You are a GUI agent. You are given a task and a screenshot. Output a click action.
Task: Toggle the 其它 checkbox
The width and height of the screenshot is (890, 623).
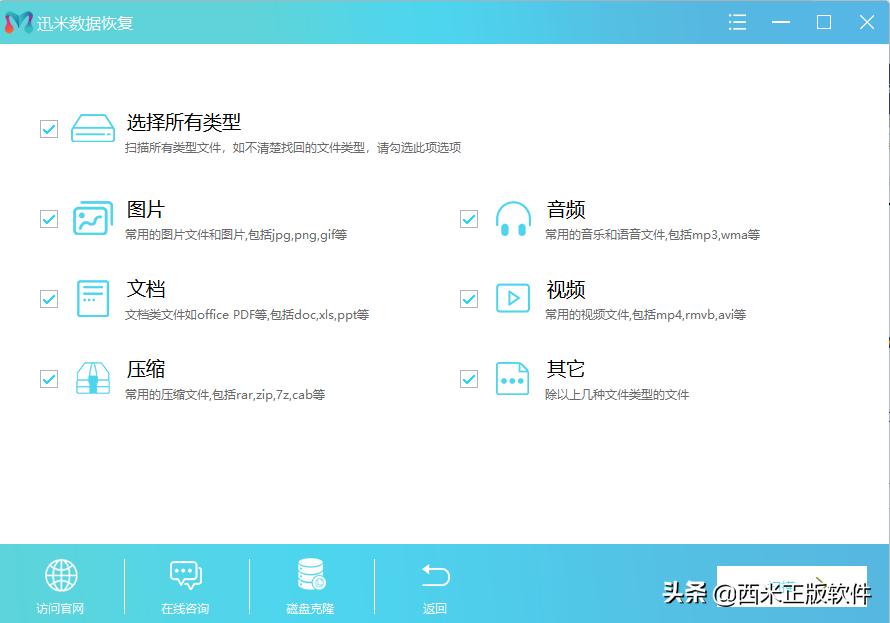tap(468, 378)
